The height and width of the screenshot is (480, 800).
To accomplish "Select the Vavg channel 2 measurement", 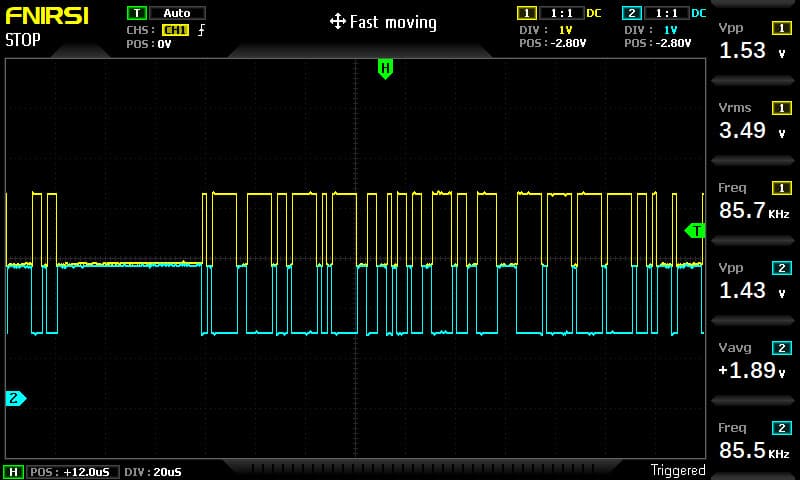I will tap(755, 361).
